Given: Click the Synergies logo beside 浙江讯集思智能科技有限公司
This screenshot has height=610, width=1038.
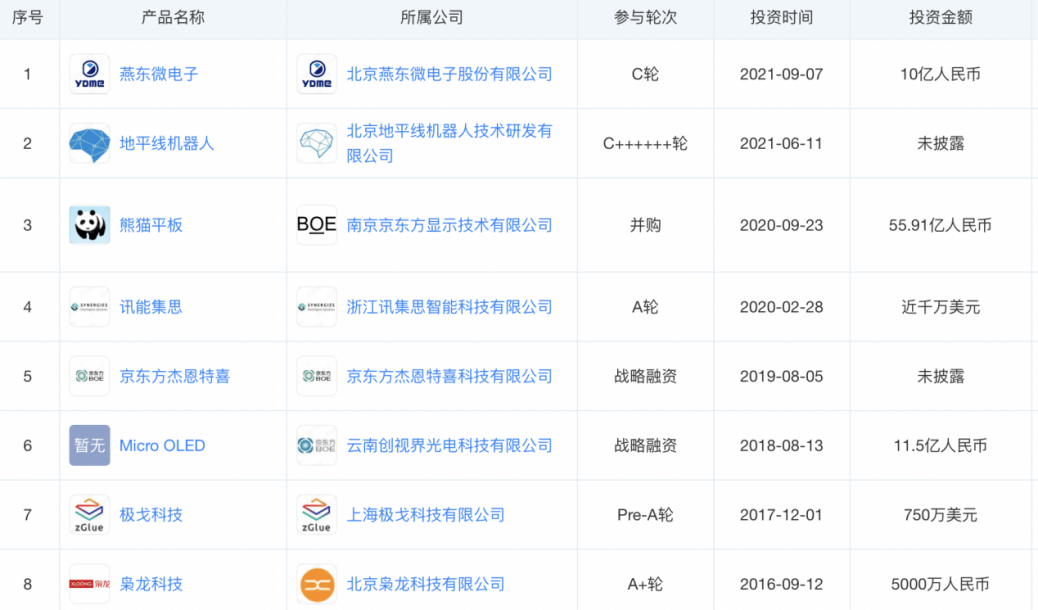Looking at the screenshot, I should [x=316, y=307].
